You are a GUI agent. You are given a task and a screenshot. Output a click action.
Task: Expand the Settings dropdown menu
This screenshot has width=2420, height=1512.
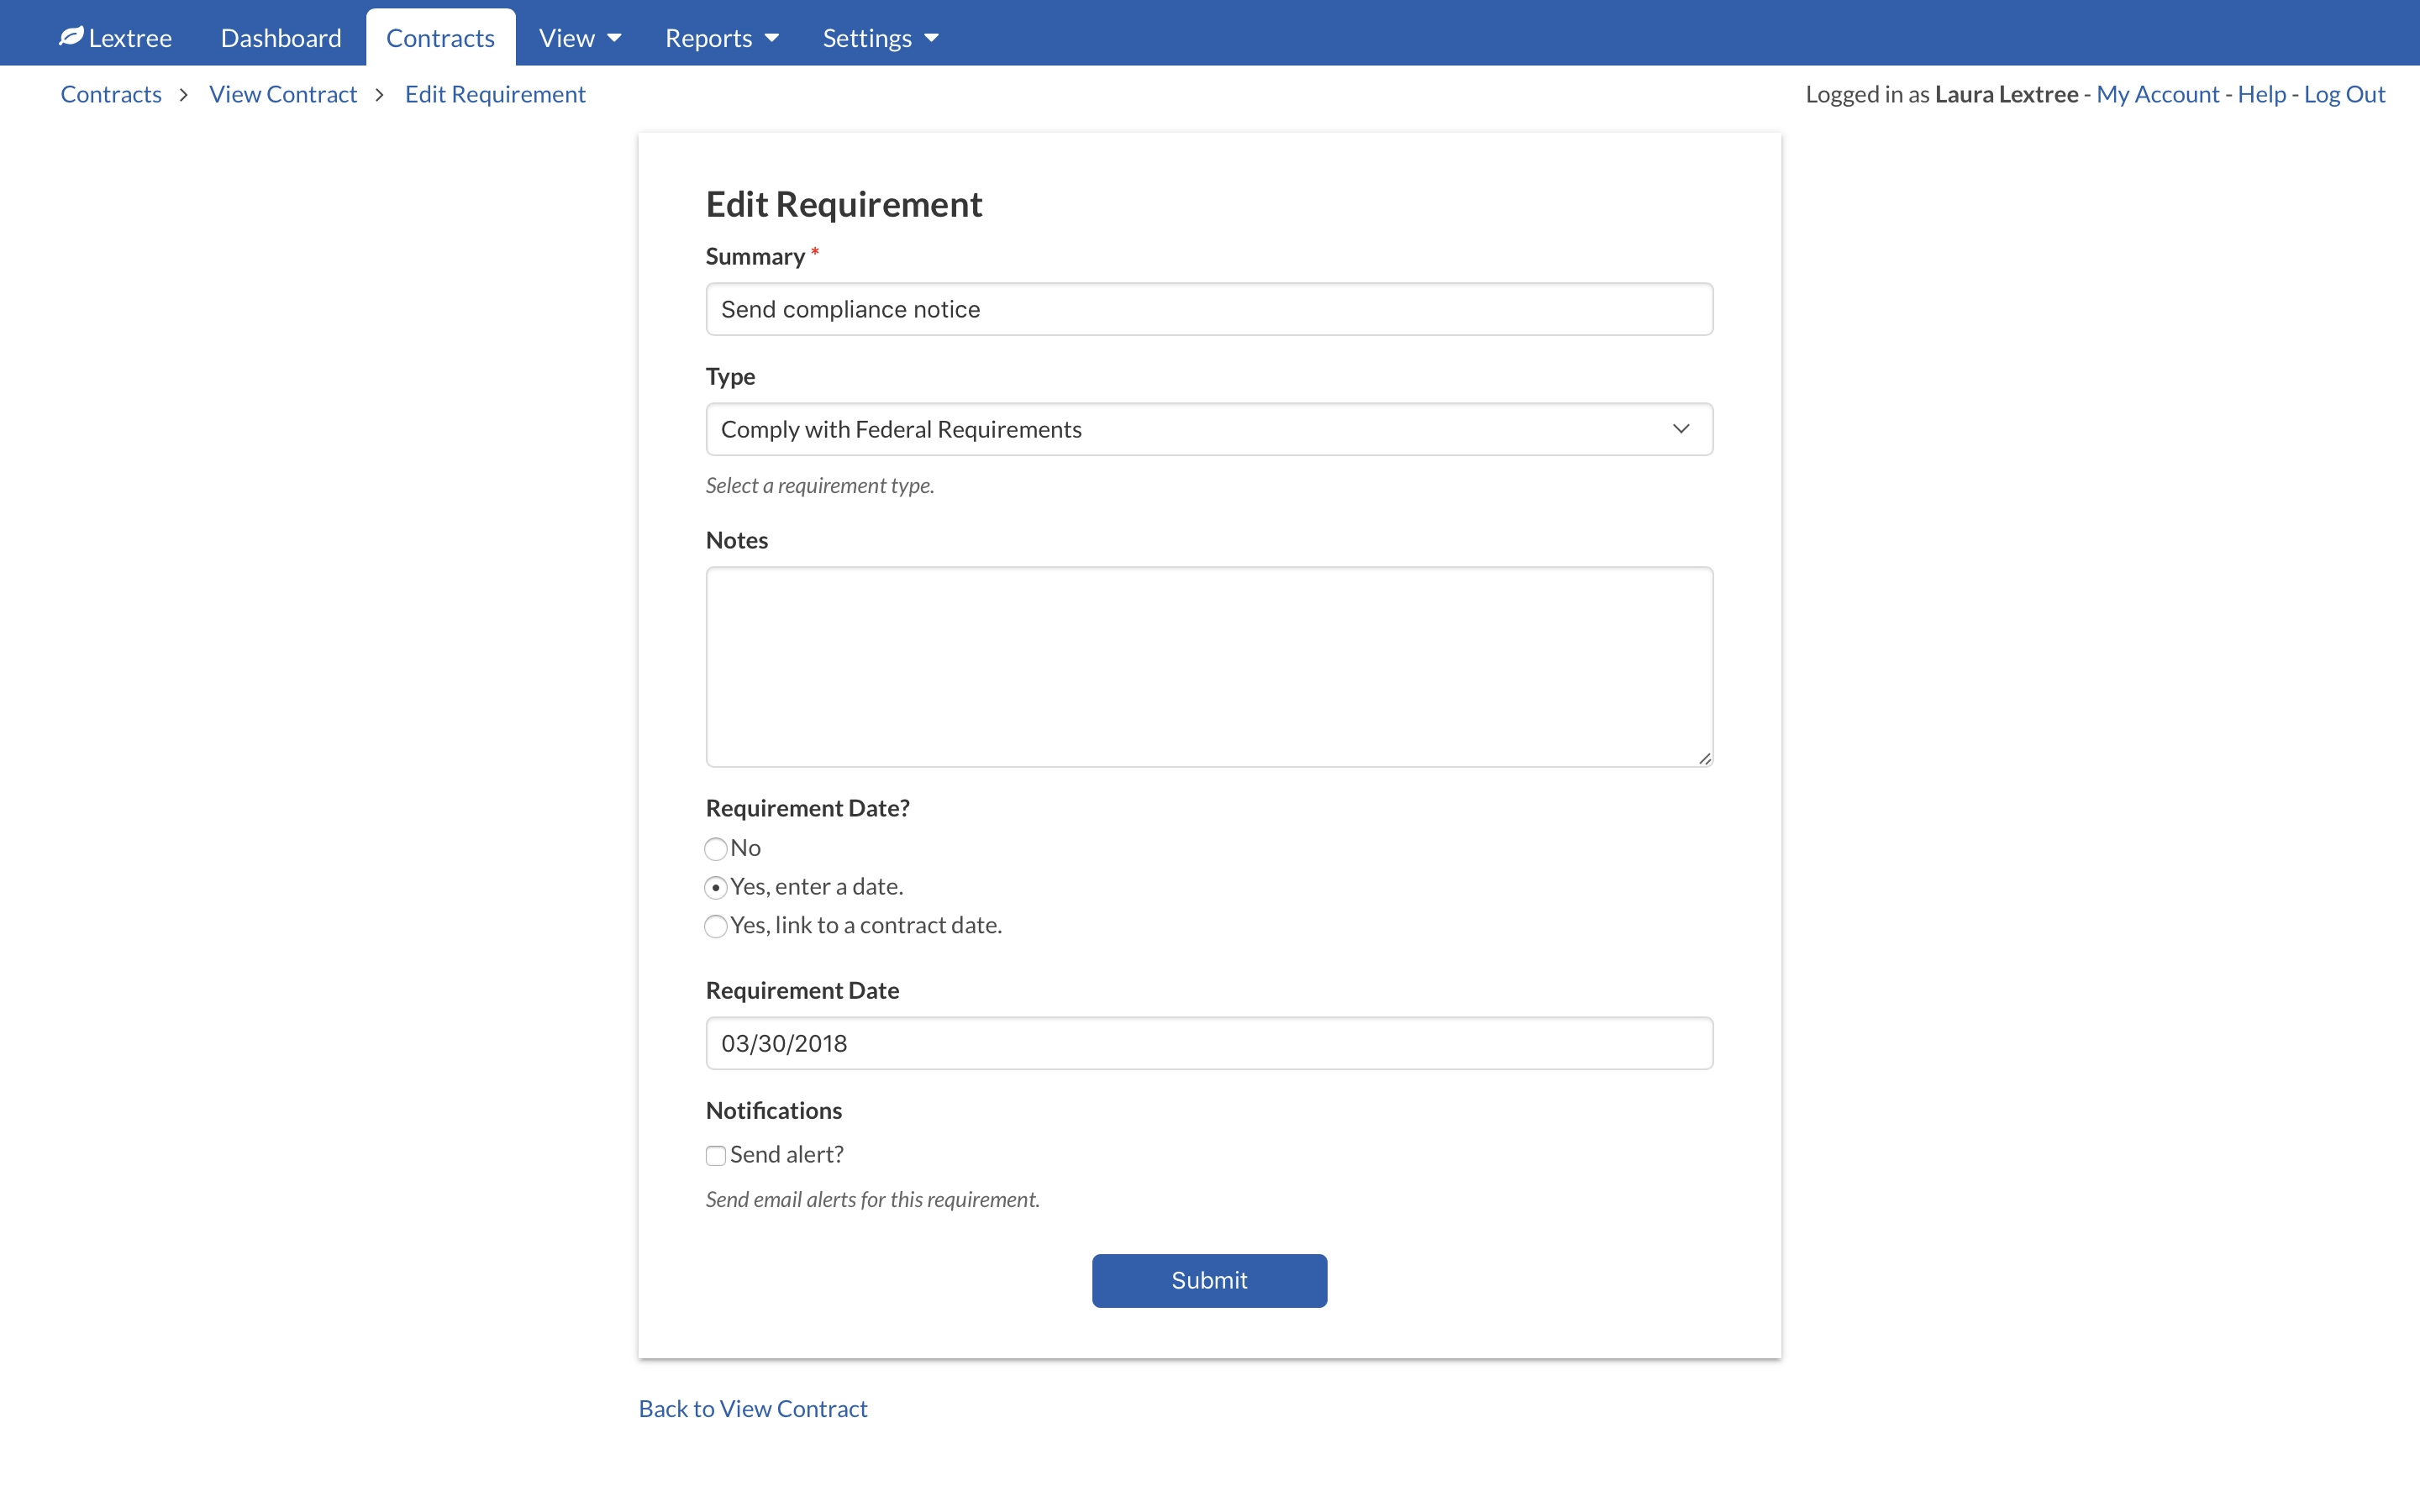click(x=878, y=37)
